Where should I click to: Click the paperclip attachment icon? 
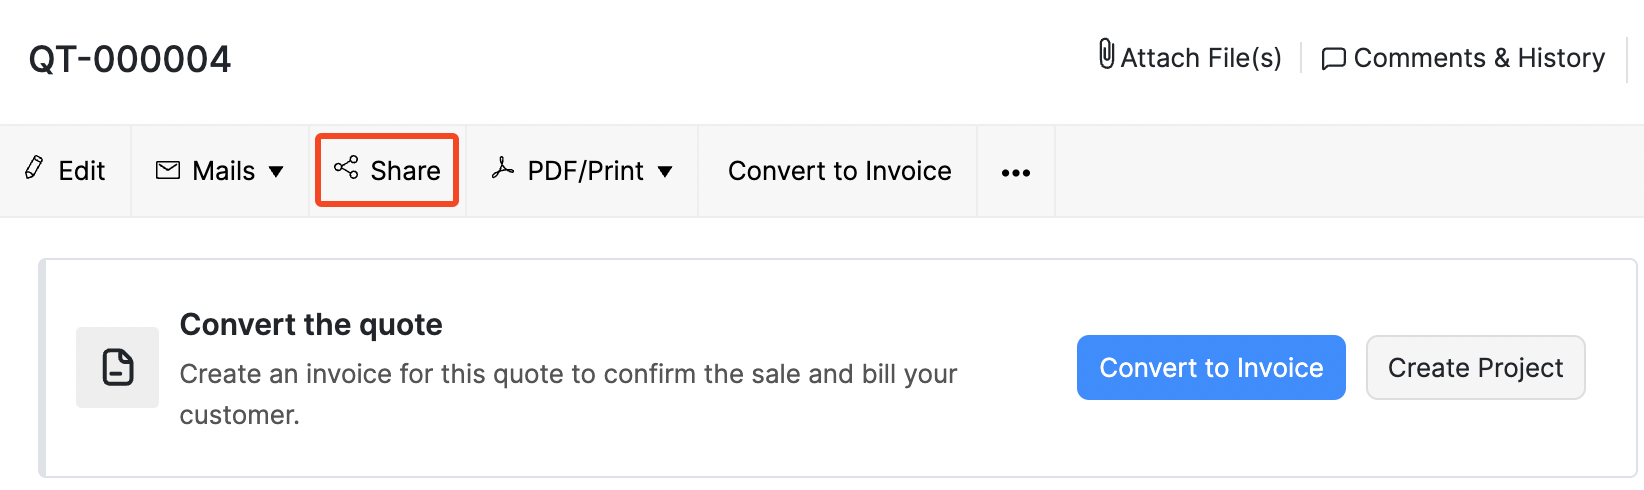(1106, 54)
